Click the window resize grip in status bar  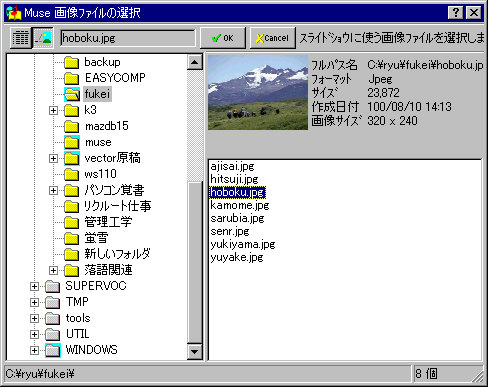tap(477, 376)
